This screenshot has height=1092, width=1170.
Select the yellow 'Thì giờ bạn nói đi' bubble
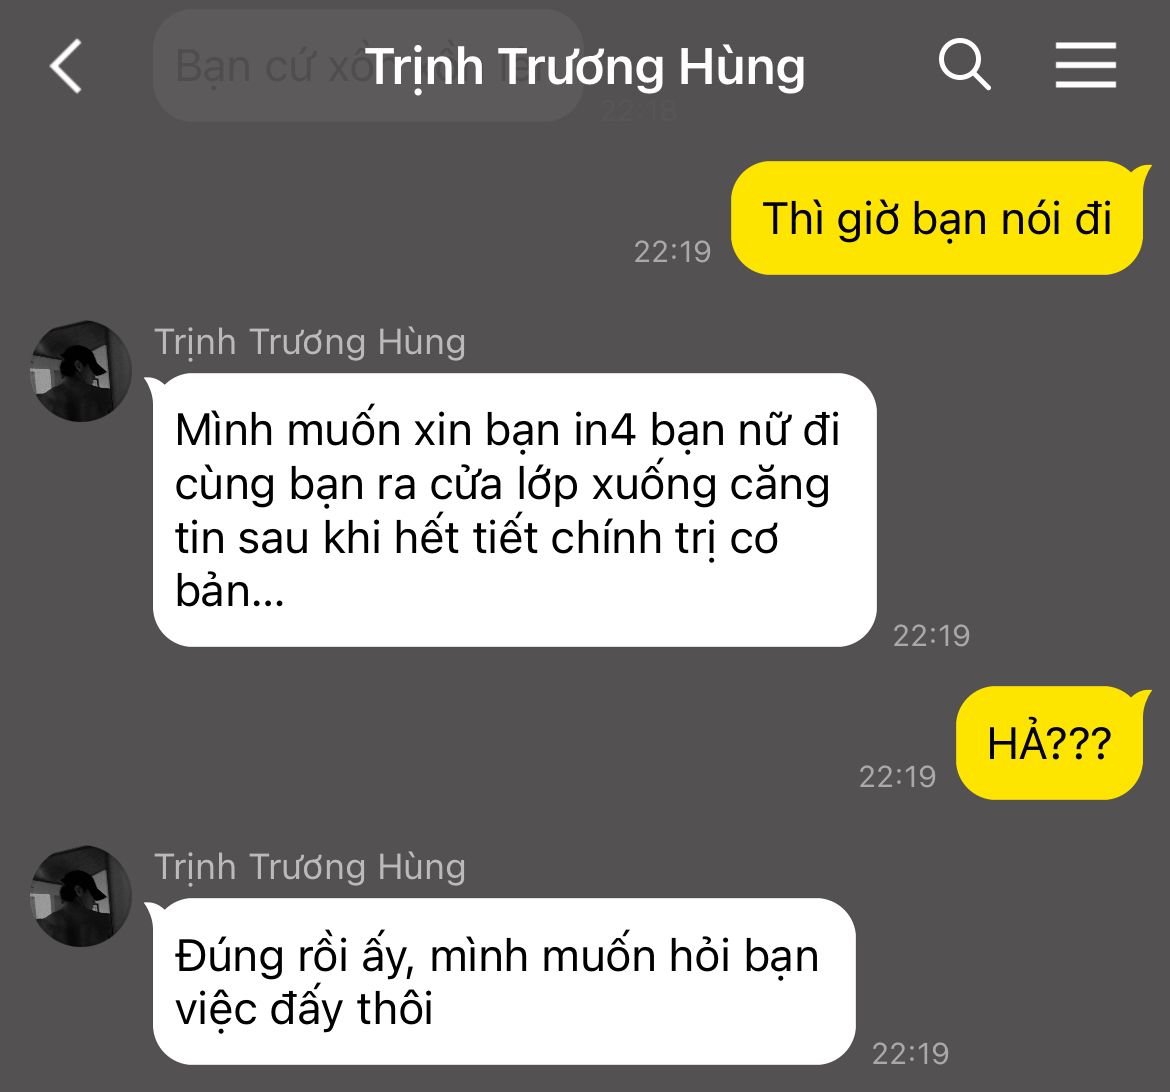click(938, 218)
